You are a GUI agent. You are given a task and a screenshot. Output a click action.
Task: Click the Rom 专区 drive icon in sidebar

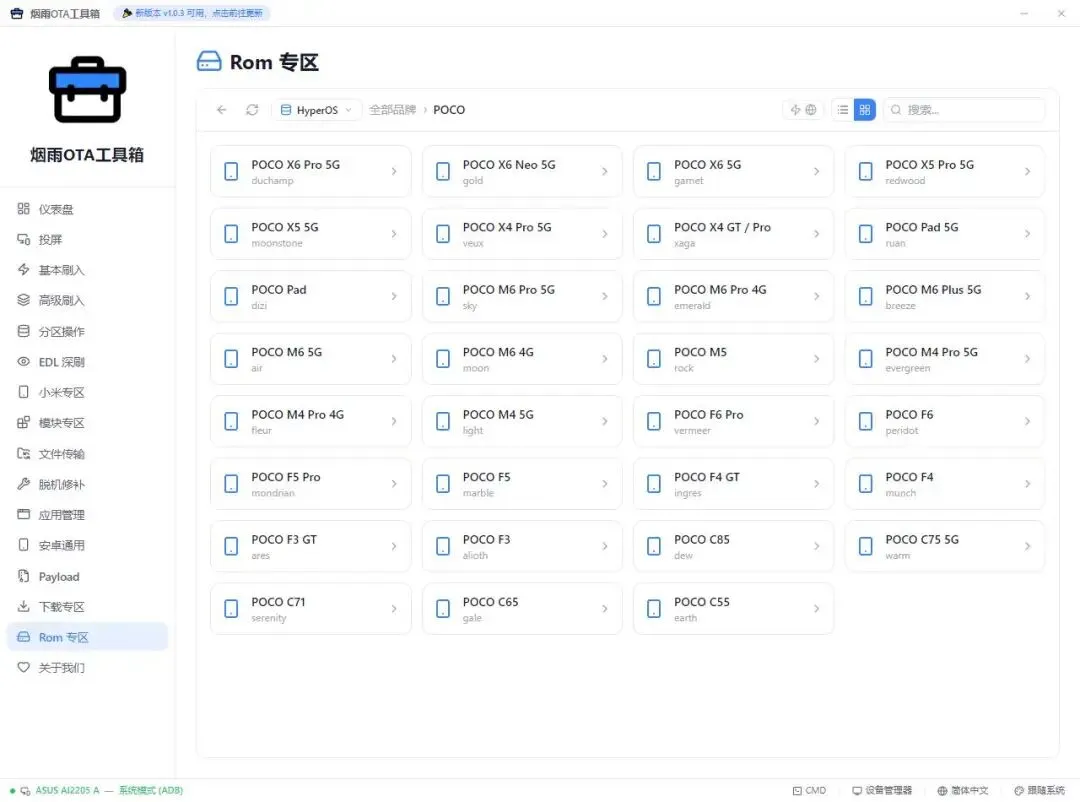[x=23, y=637]
